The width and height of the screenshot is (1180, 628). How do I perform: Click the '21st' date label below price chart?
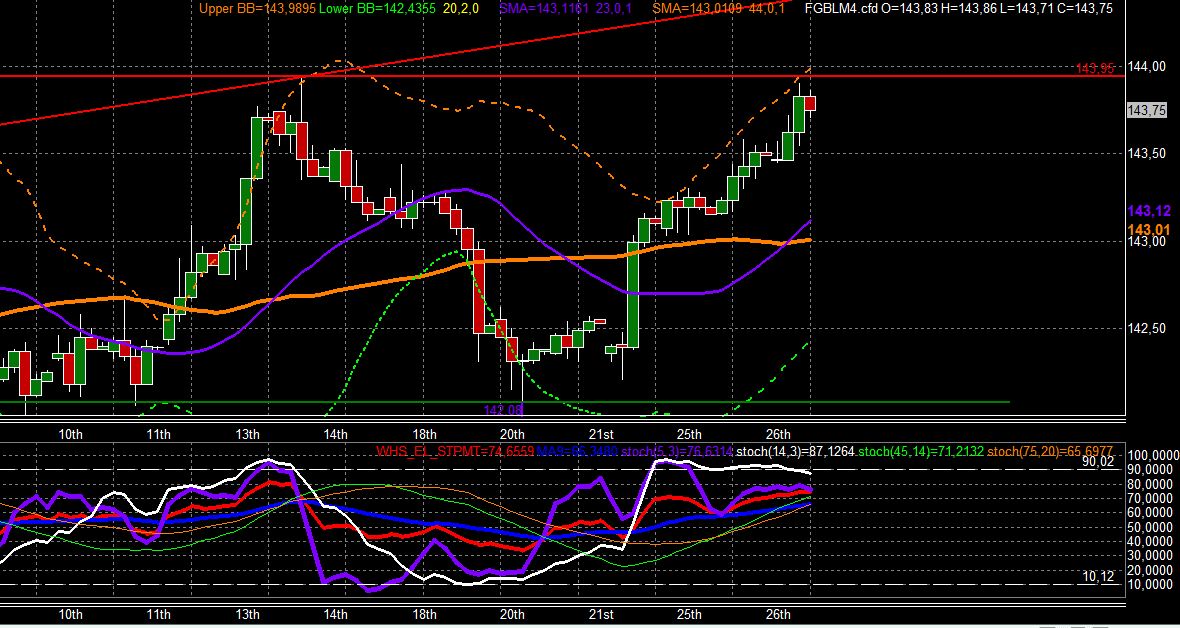tap(601, 434)
